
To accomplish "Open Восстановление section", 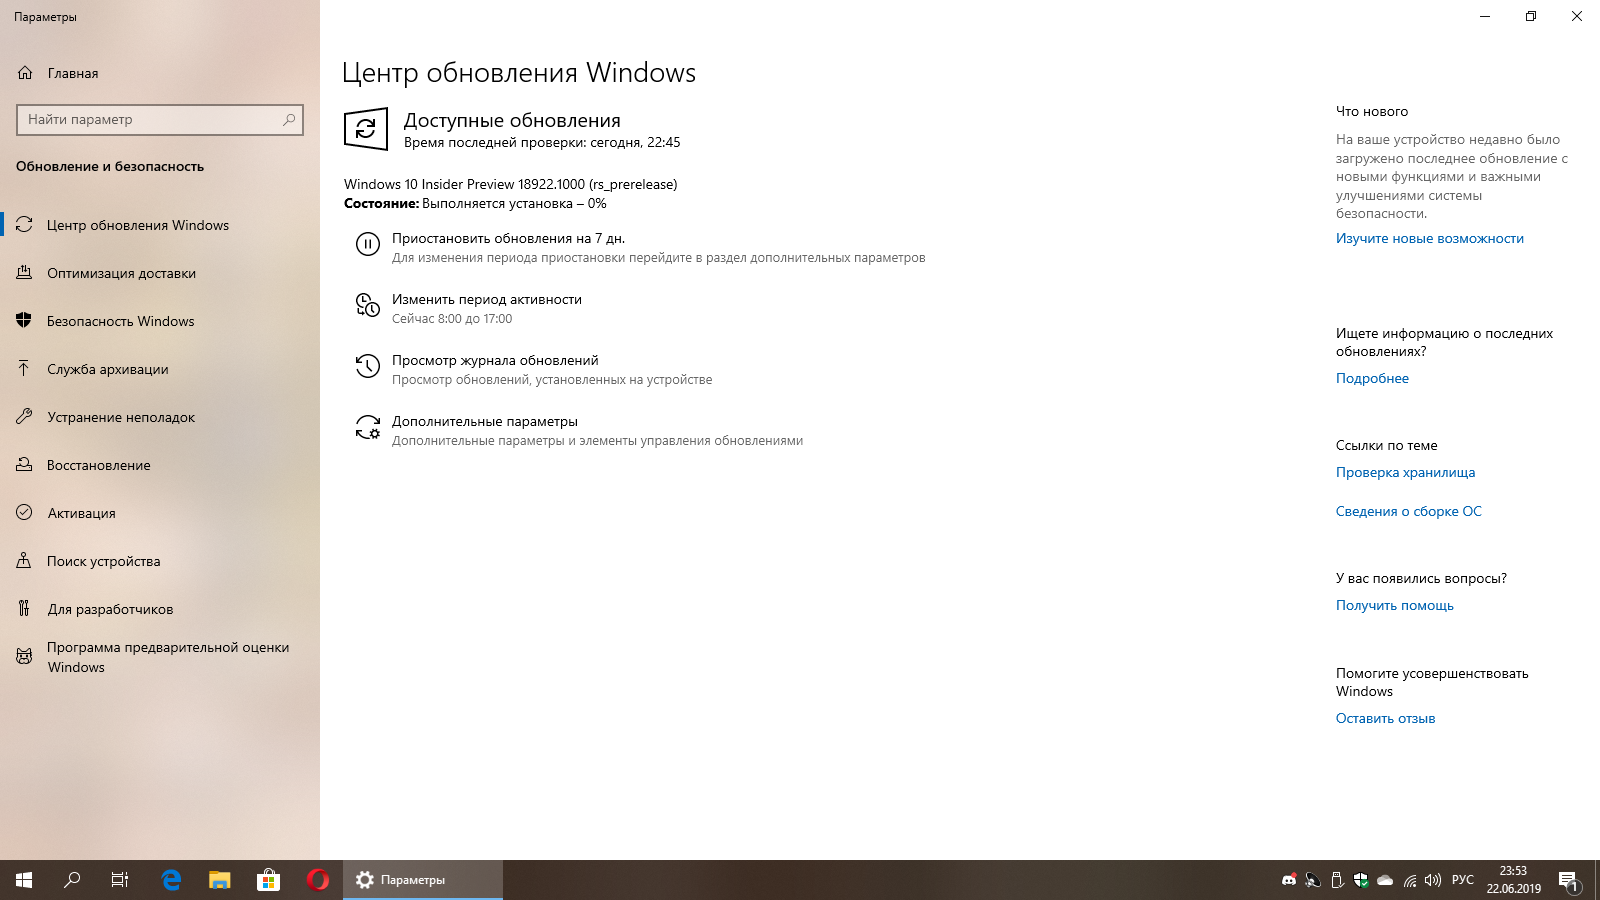I will pos(160,465).
